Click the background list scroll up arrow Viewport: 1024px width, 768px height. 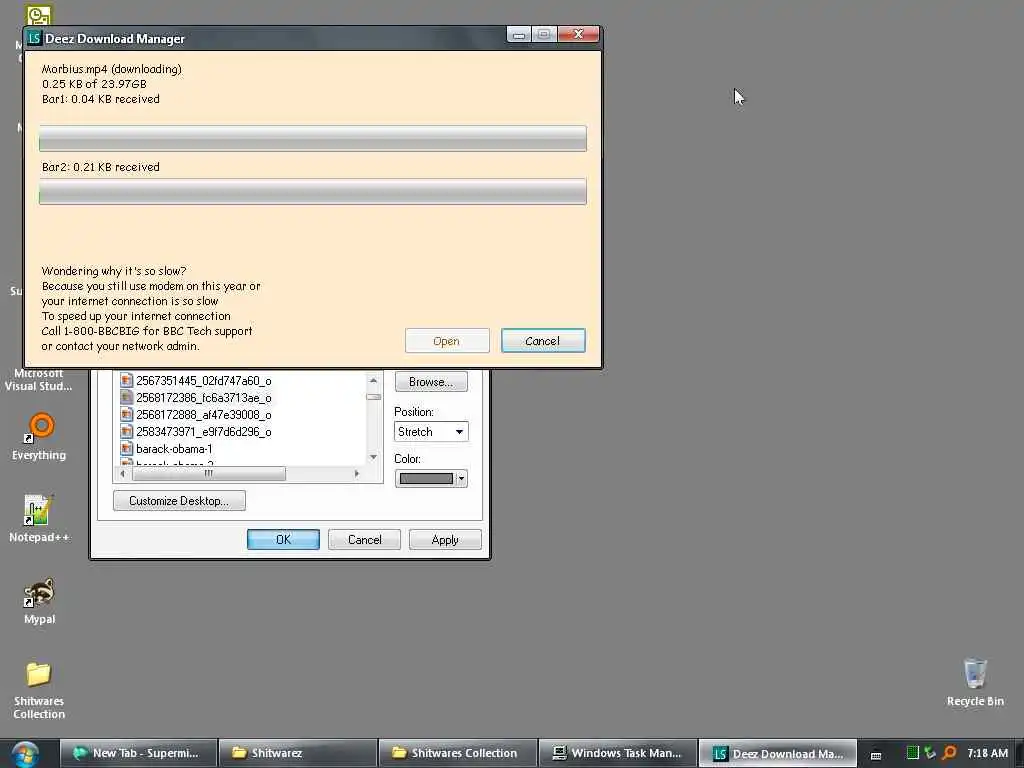click(x=374, y=380)
